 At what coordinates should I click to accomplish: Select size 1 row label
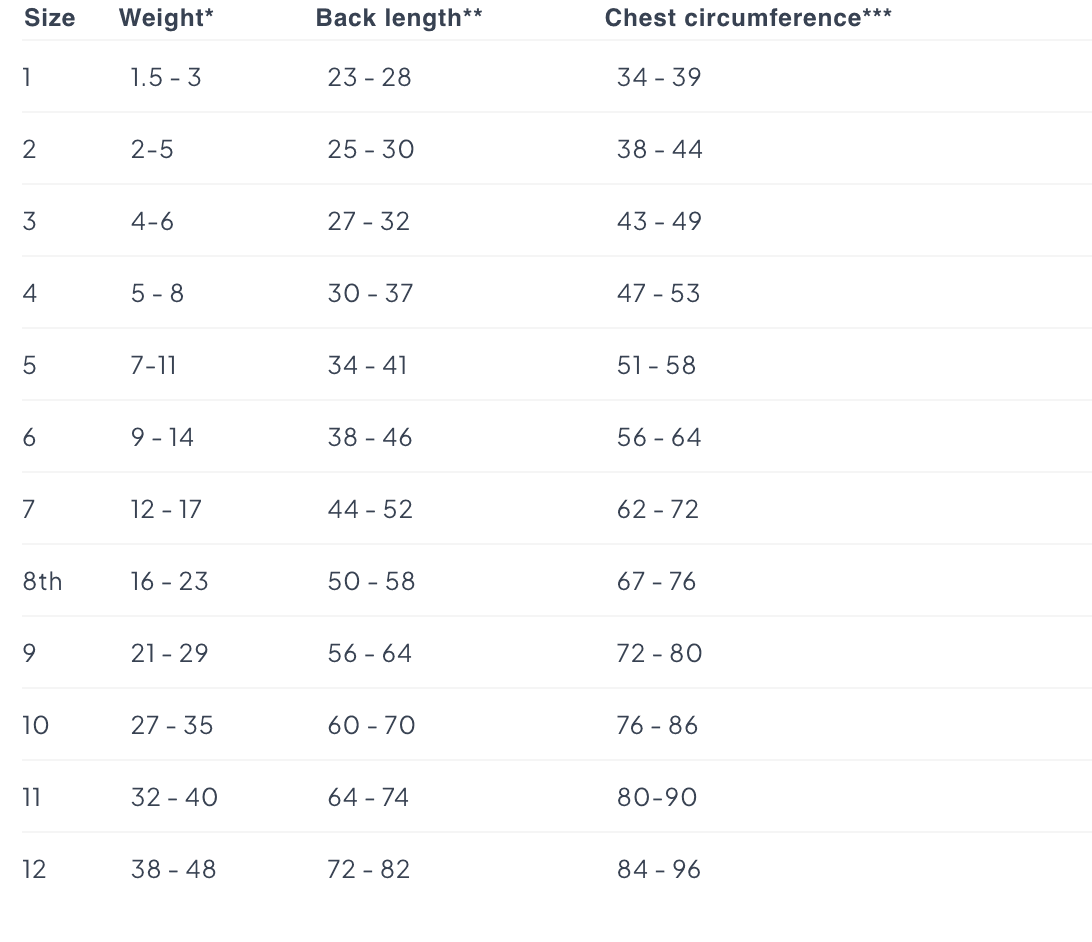[x=27, y=77]
